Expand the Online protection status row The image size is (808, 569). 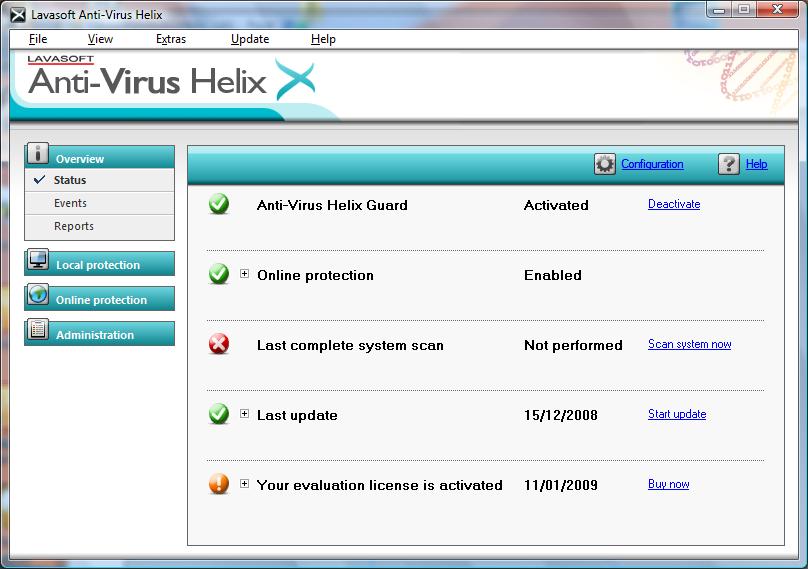pos(245,274)
